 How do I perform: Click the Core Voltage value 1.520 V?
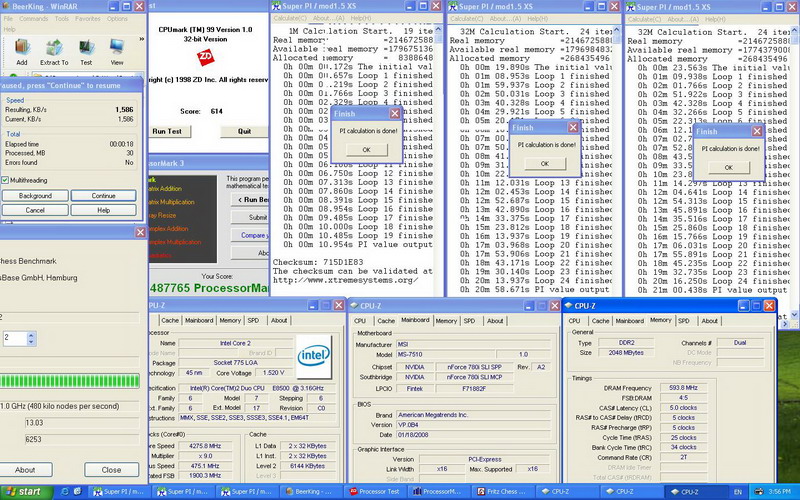pos(274,373)
